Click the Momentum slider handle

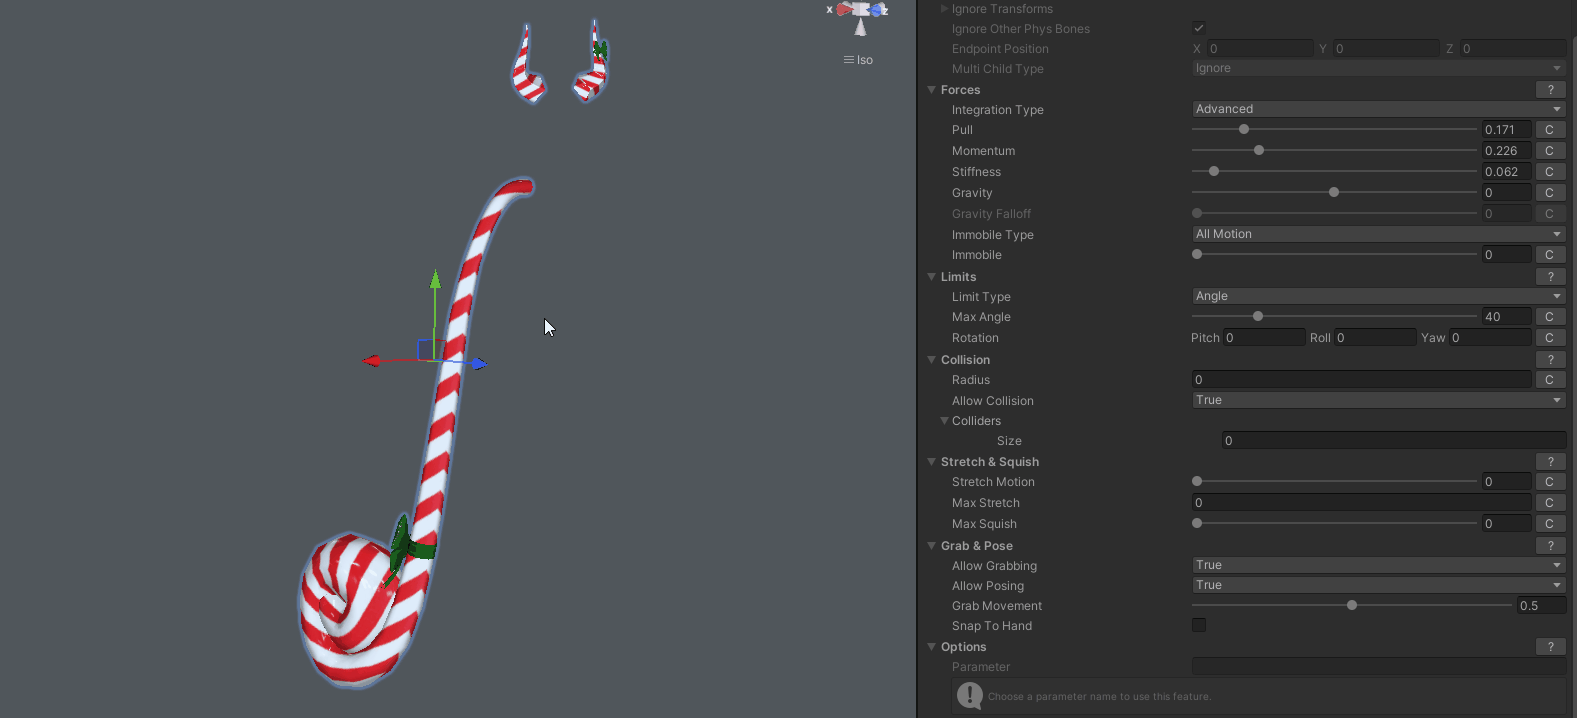point(1259,150)
